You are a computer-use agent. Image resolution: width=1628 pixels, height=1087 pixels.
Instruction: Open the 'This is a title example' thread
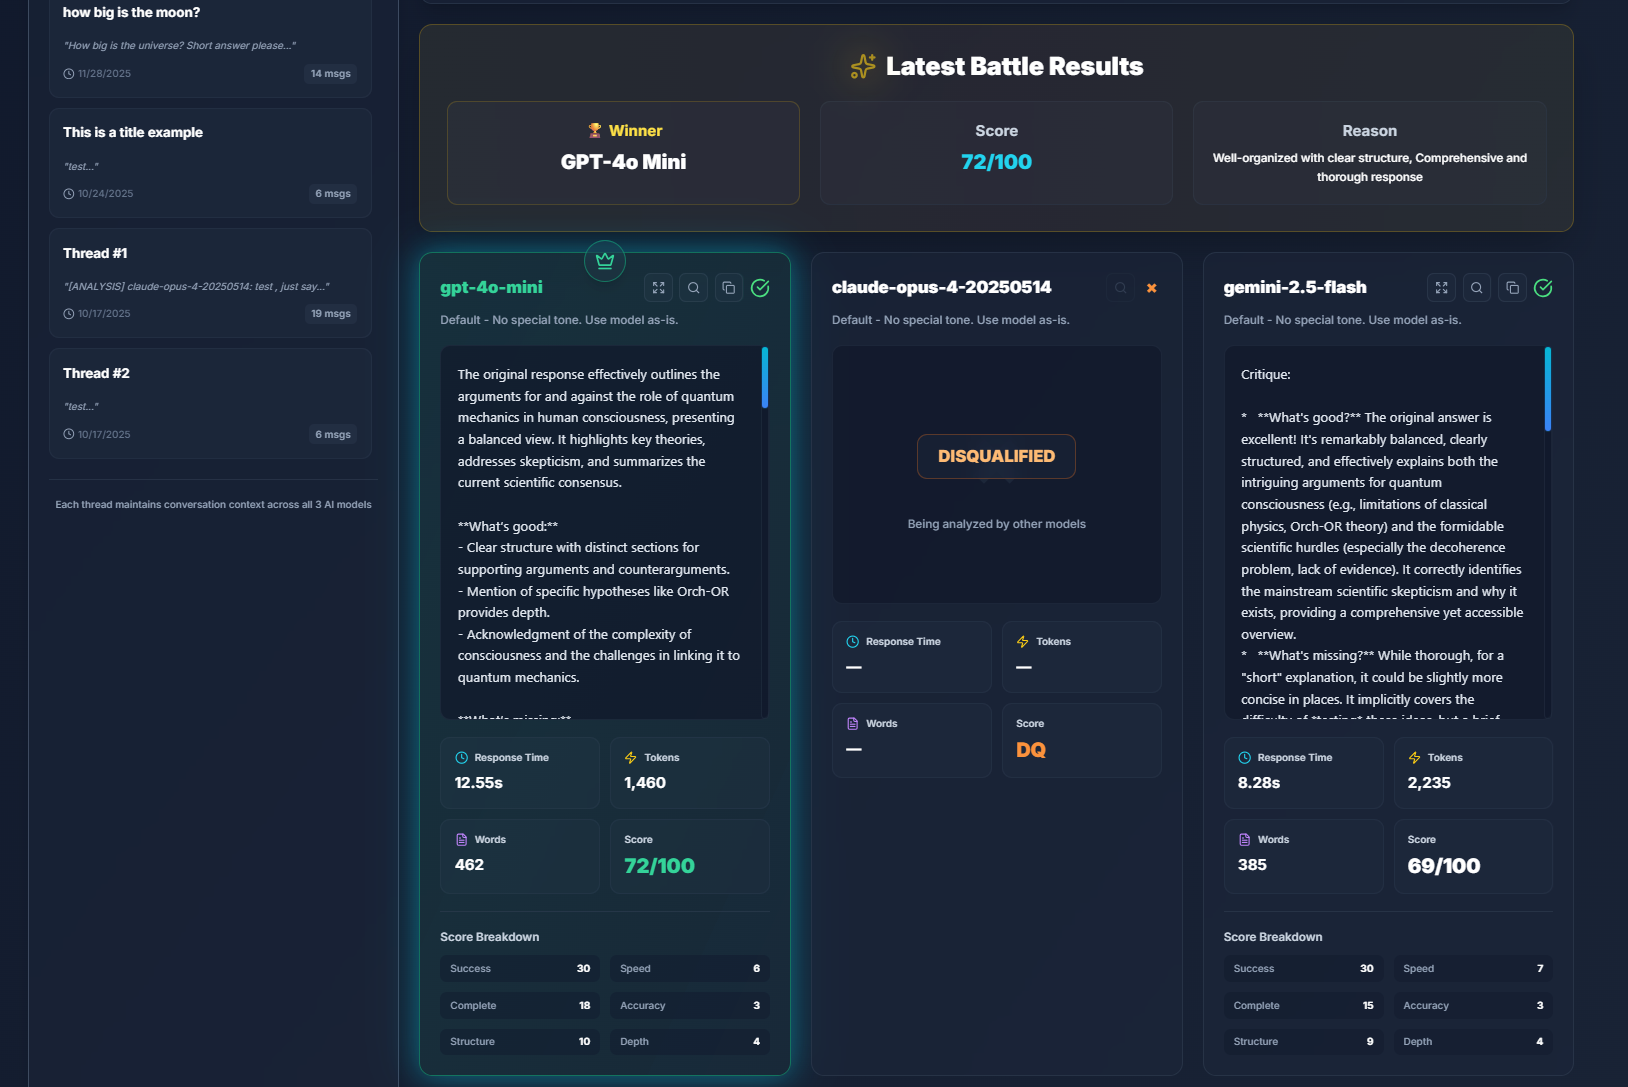pos(210,162)
